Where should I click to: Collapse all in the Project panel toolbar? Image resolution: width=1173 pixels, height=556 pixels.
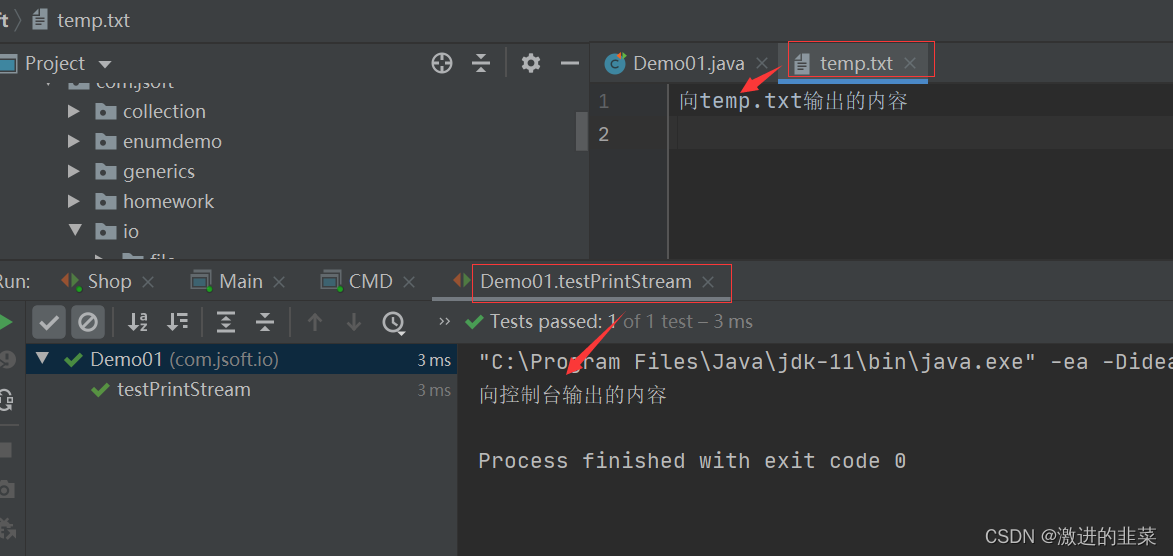(x=481, y=64)
